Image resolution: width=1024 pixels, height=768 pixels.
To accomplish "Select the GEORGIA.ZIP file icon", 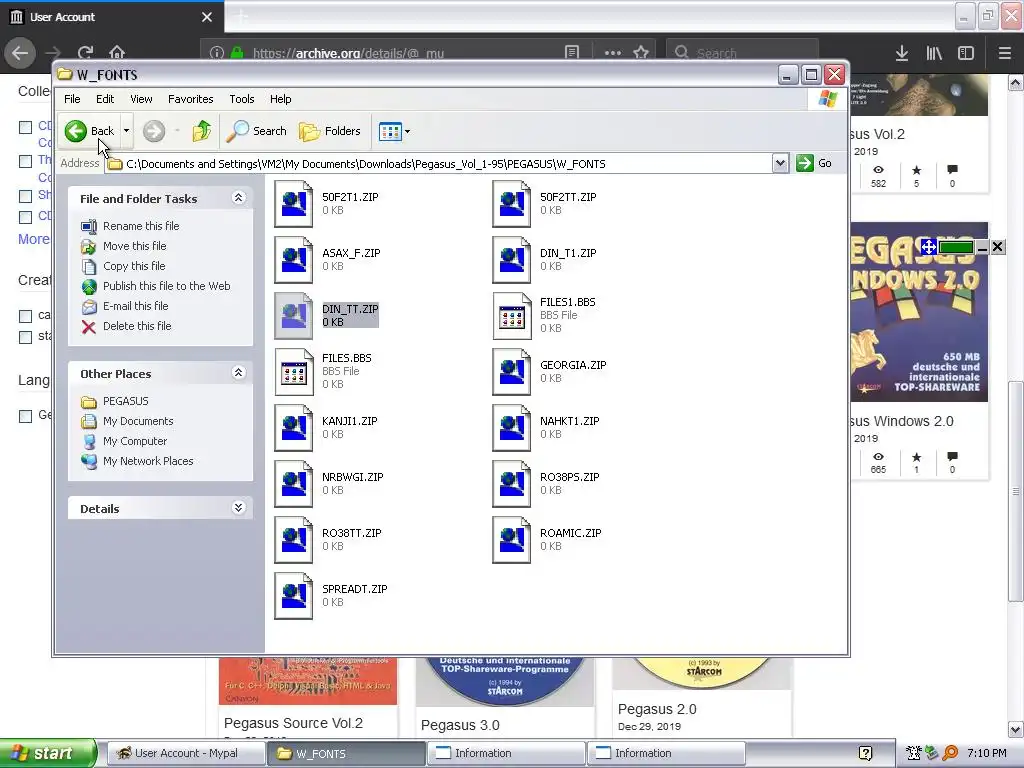I will pos(511,372).
